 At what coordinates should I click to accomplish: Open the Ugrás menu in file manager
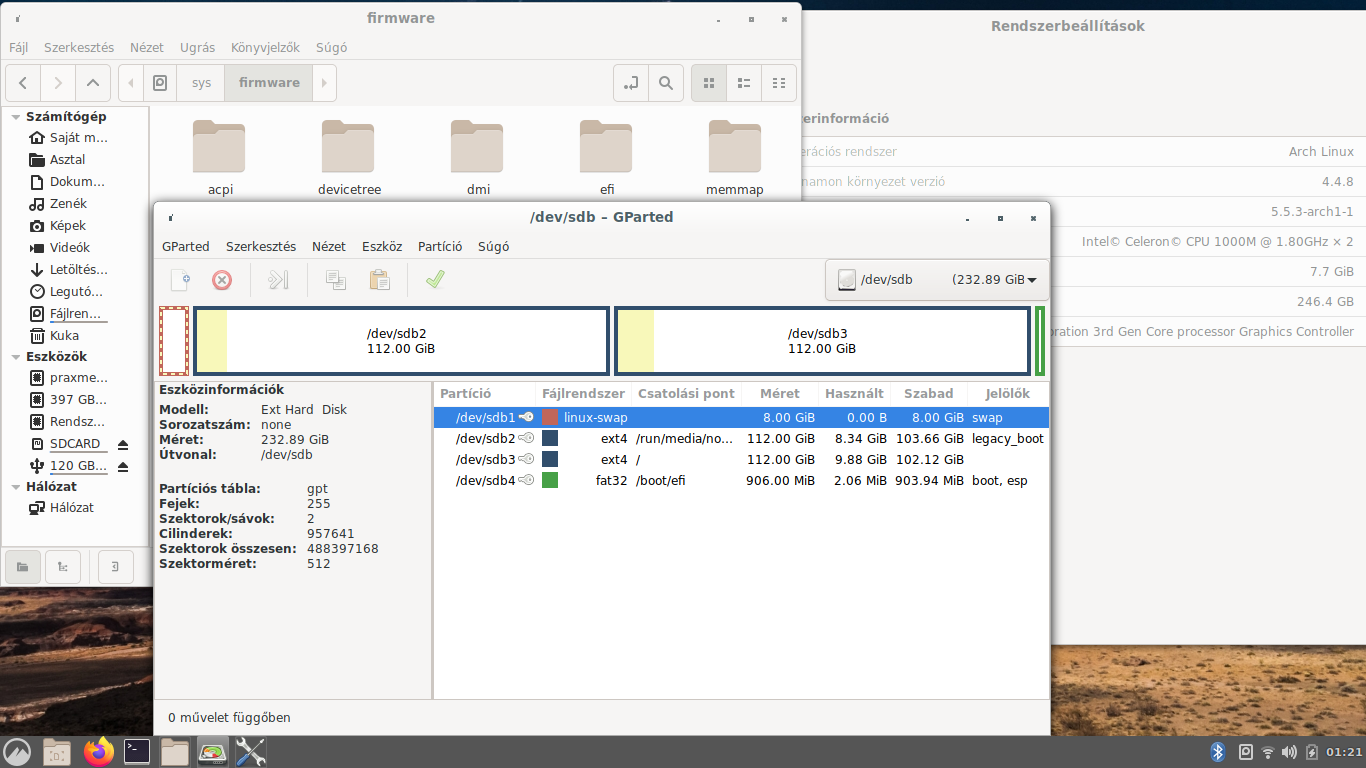pos(197,47)
